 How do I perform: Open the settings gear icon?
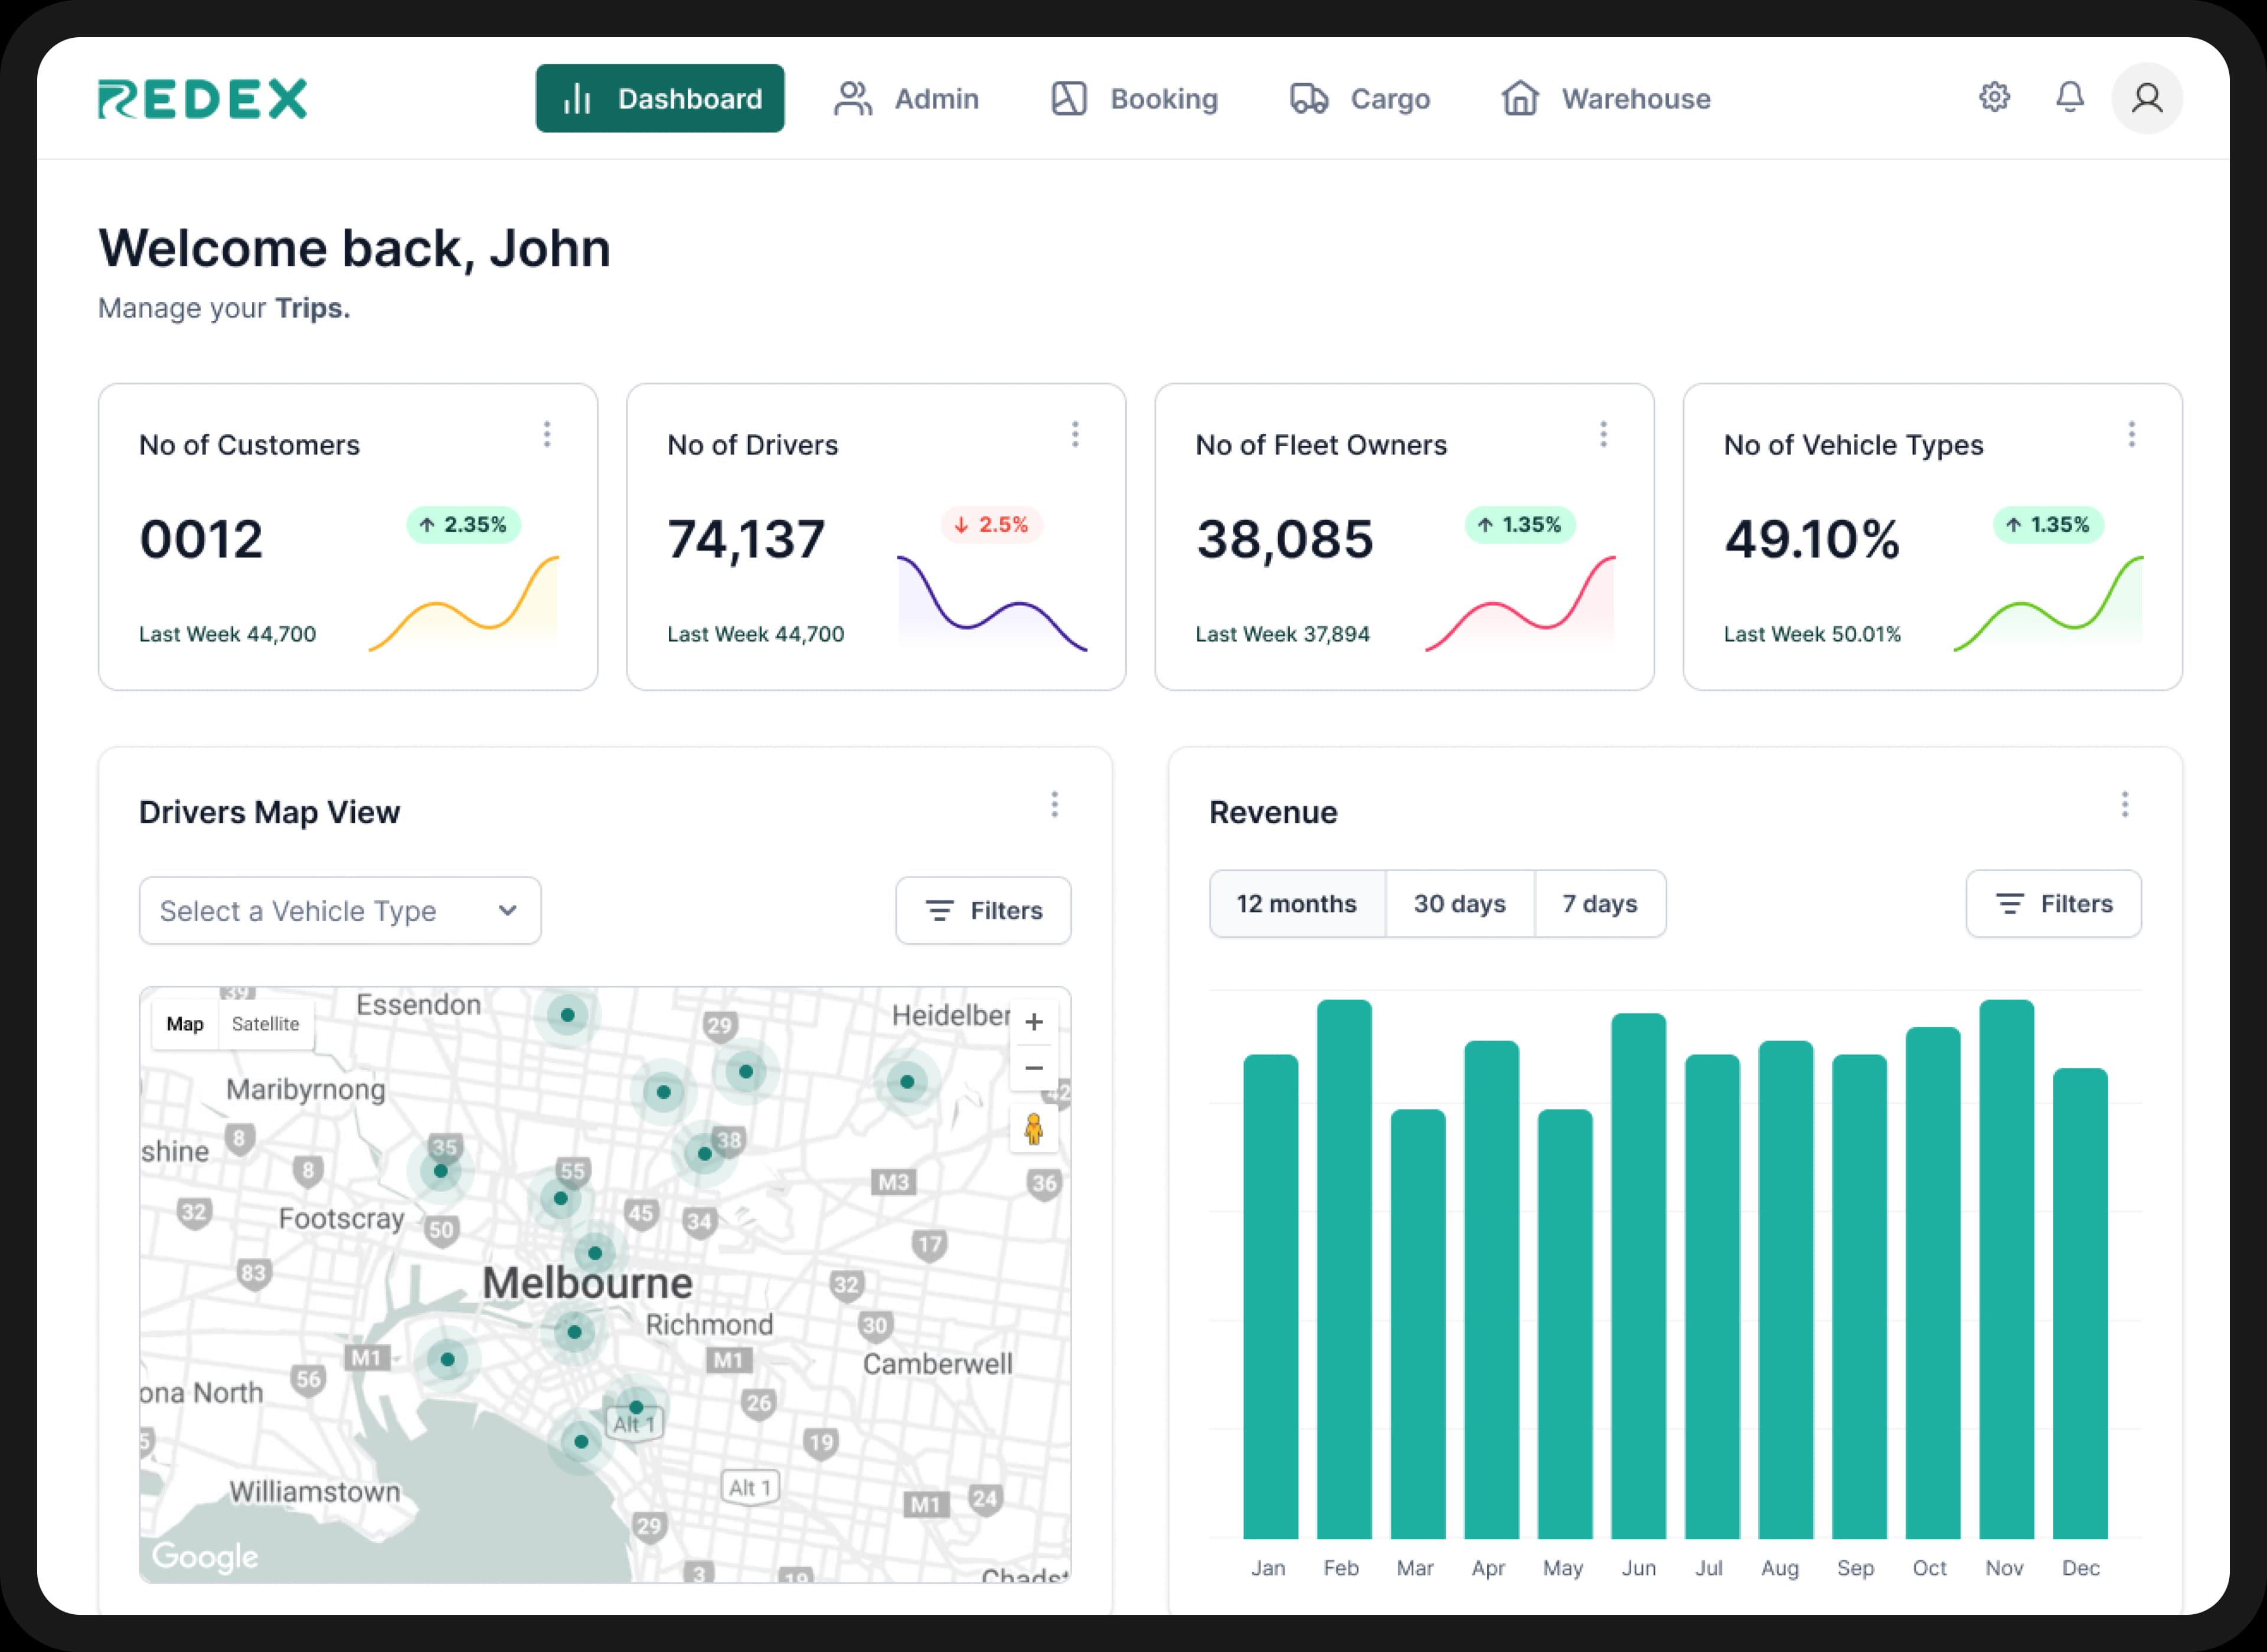[1994, 97]
